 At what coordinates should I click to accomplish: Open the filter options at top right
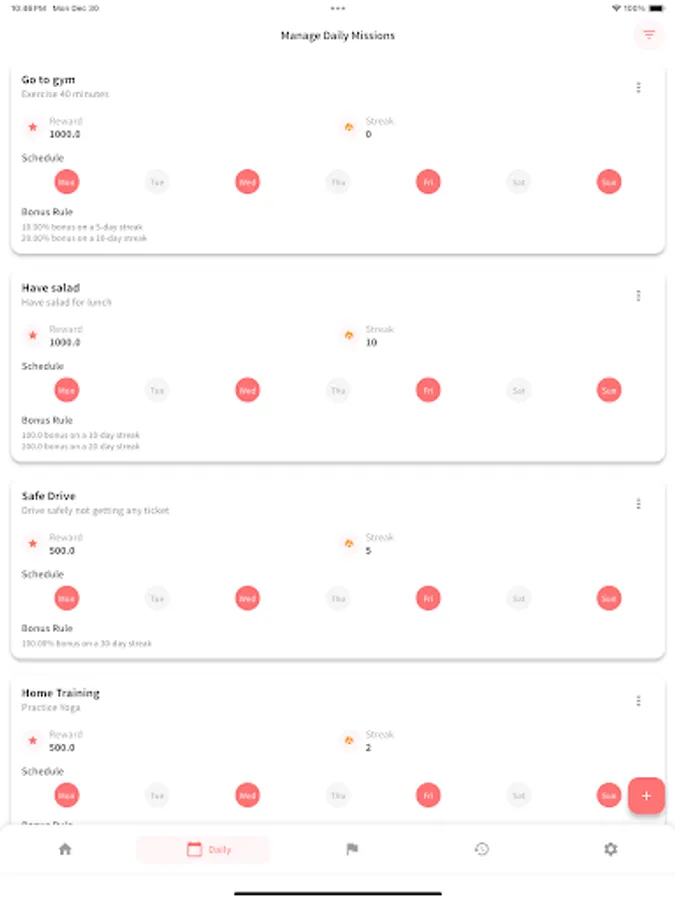click(x=649, y=35)
